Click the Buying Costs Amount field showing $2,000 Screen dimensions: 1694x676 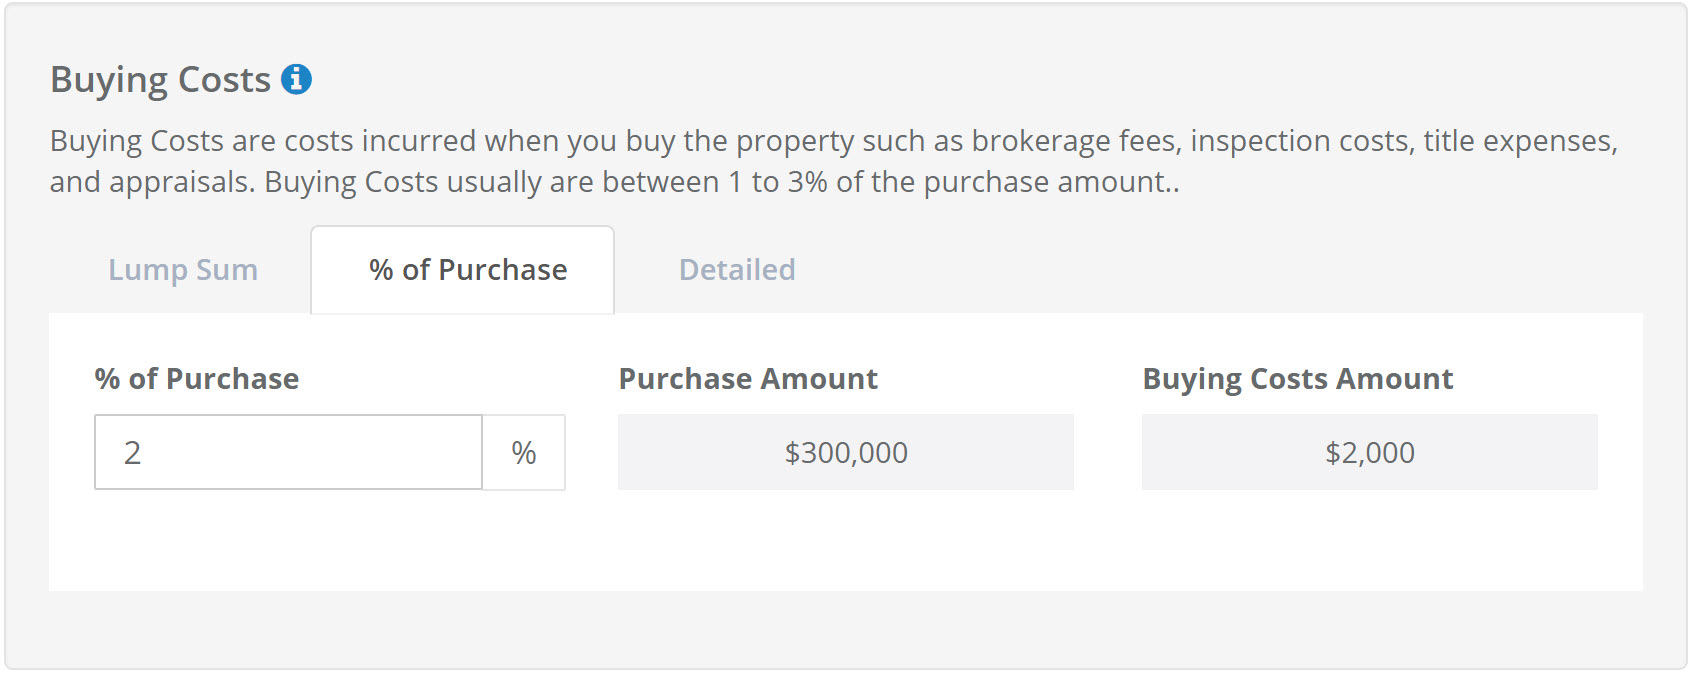(1370, 452)
